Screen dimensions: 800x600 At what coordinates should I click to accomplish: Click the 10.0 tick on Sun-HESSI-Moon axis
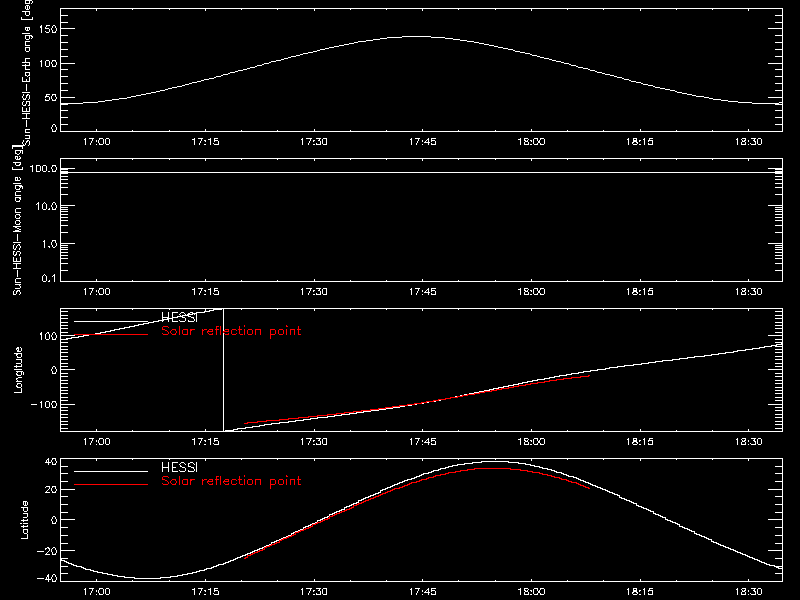coord(47,206)
